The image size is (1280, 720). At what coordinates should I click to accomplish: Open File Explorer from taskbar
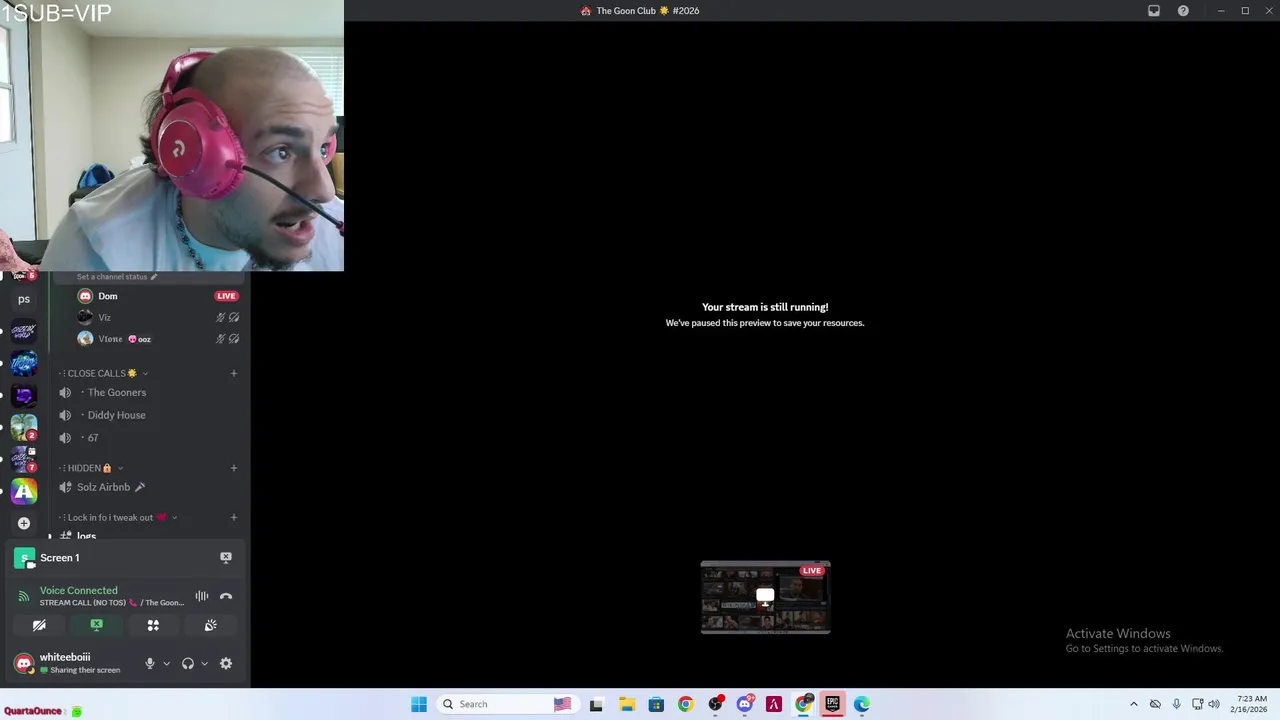(627, 704)
